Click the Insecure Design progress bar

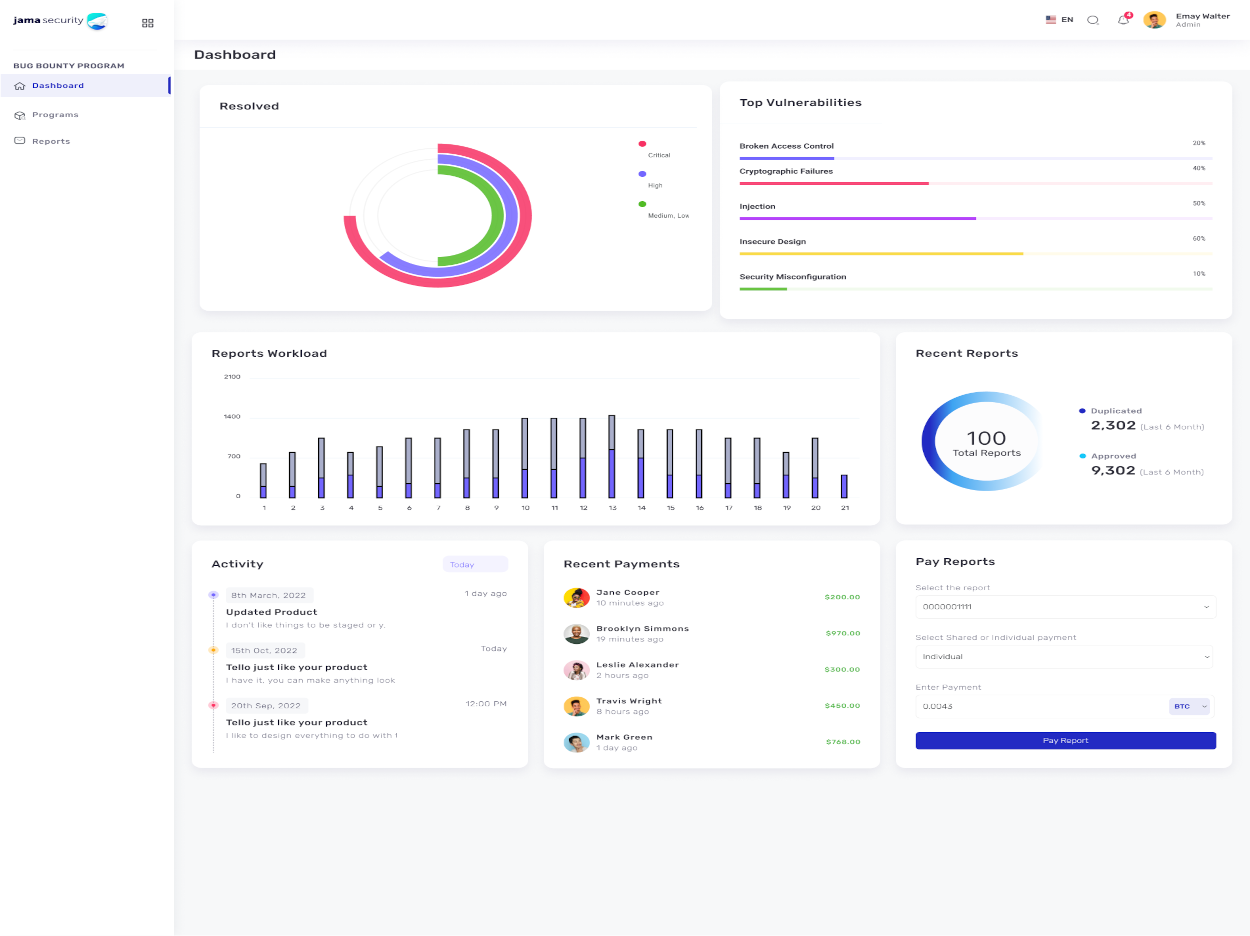coord(975,253)
